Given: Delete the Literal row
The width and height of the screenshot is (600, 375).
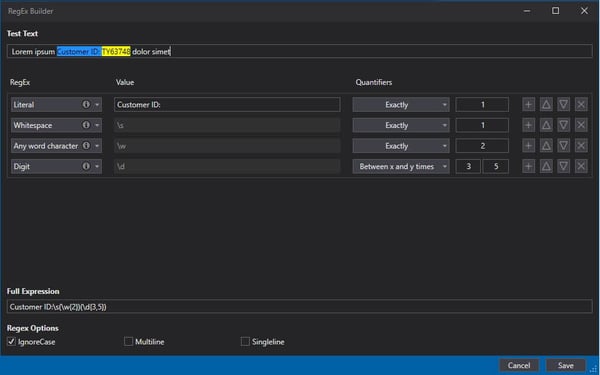Looking at the screenshot, I should 581,104.
